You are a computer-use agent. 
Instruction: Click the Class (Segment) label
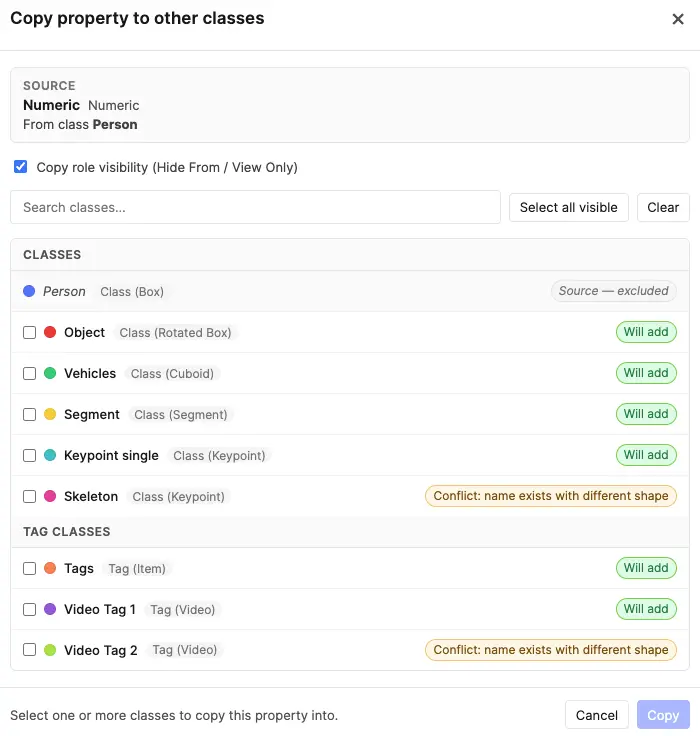(181, 415)
